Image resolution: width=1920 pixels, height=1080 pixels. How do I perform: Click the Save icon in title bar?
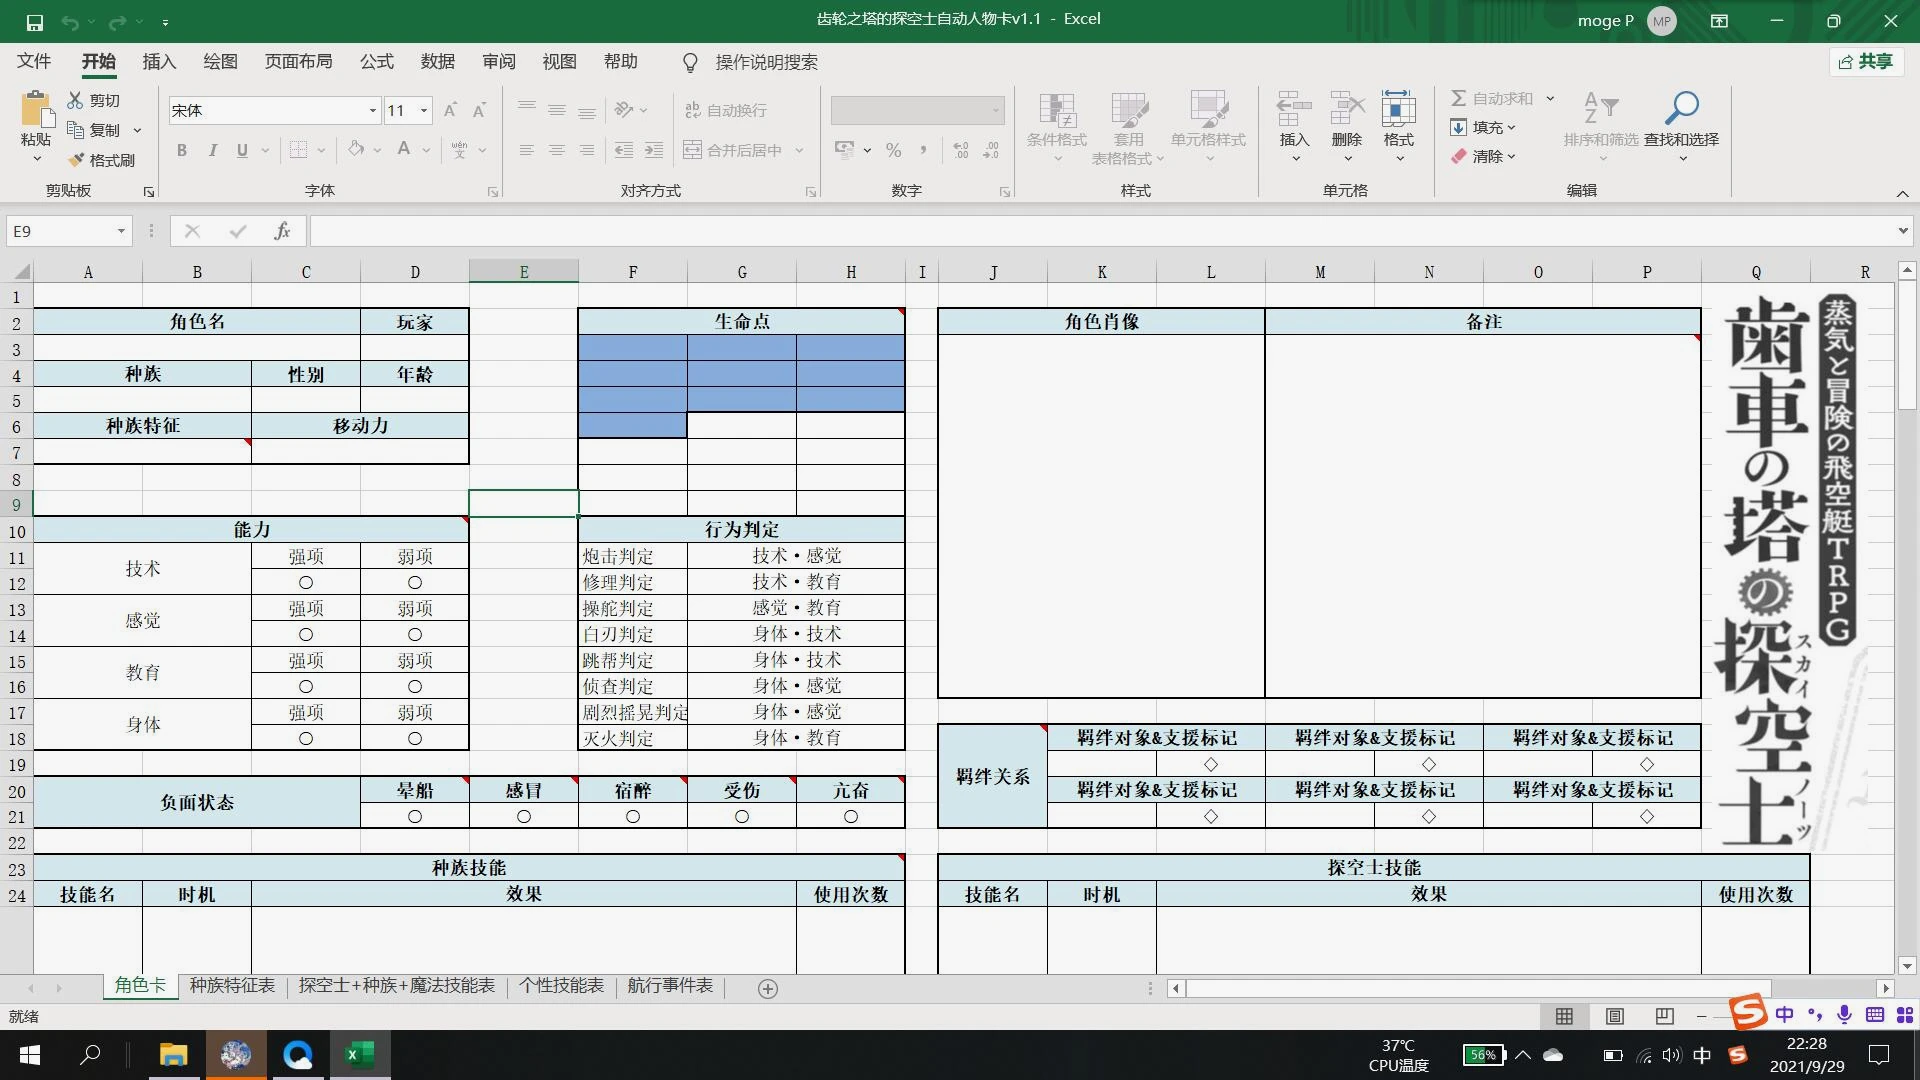pos(34,21)
